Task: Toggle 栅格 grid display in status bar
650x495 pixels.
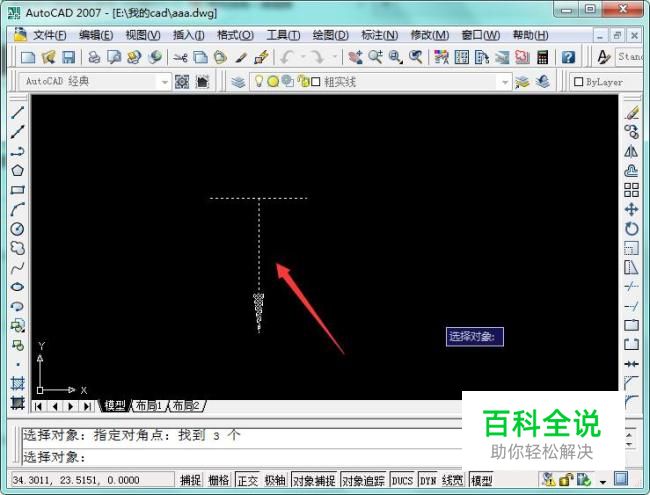Action: pos(218,480)
